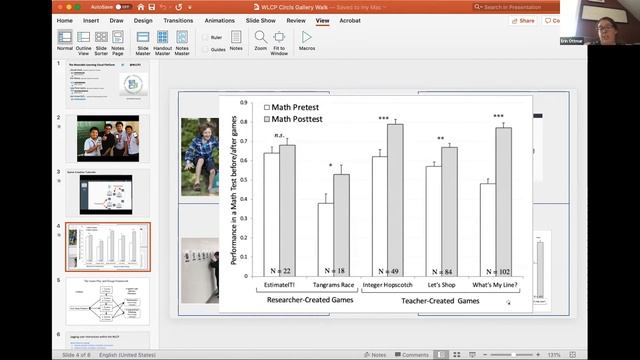Open the Insert tab

(91, 20)
